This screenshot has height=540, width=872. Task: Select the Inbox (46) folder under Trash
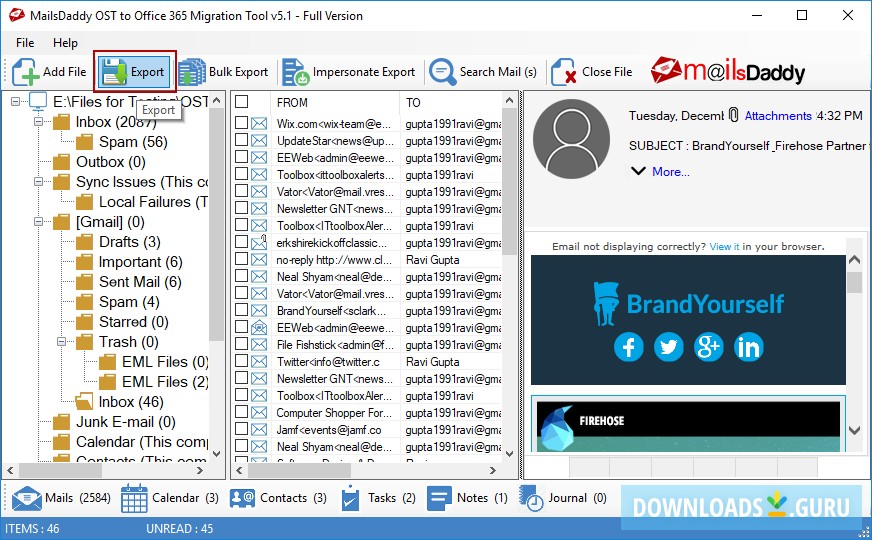120,402
